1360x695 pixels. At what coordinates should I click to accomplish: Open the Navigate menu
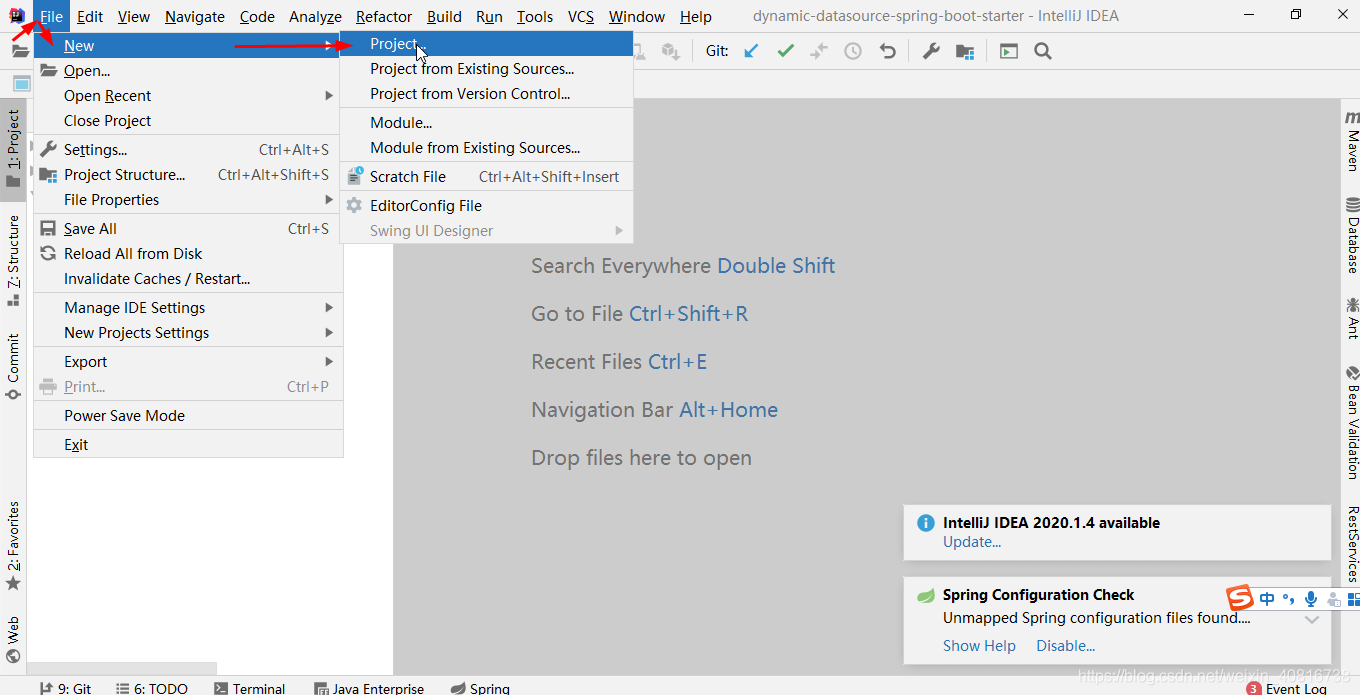pyautogui.click(x=195, y=16)
